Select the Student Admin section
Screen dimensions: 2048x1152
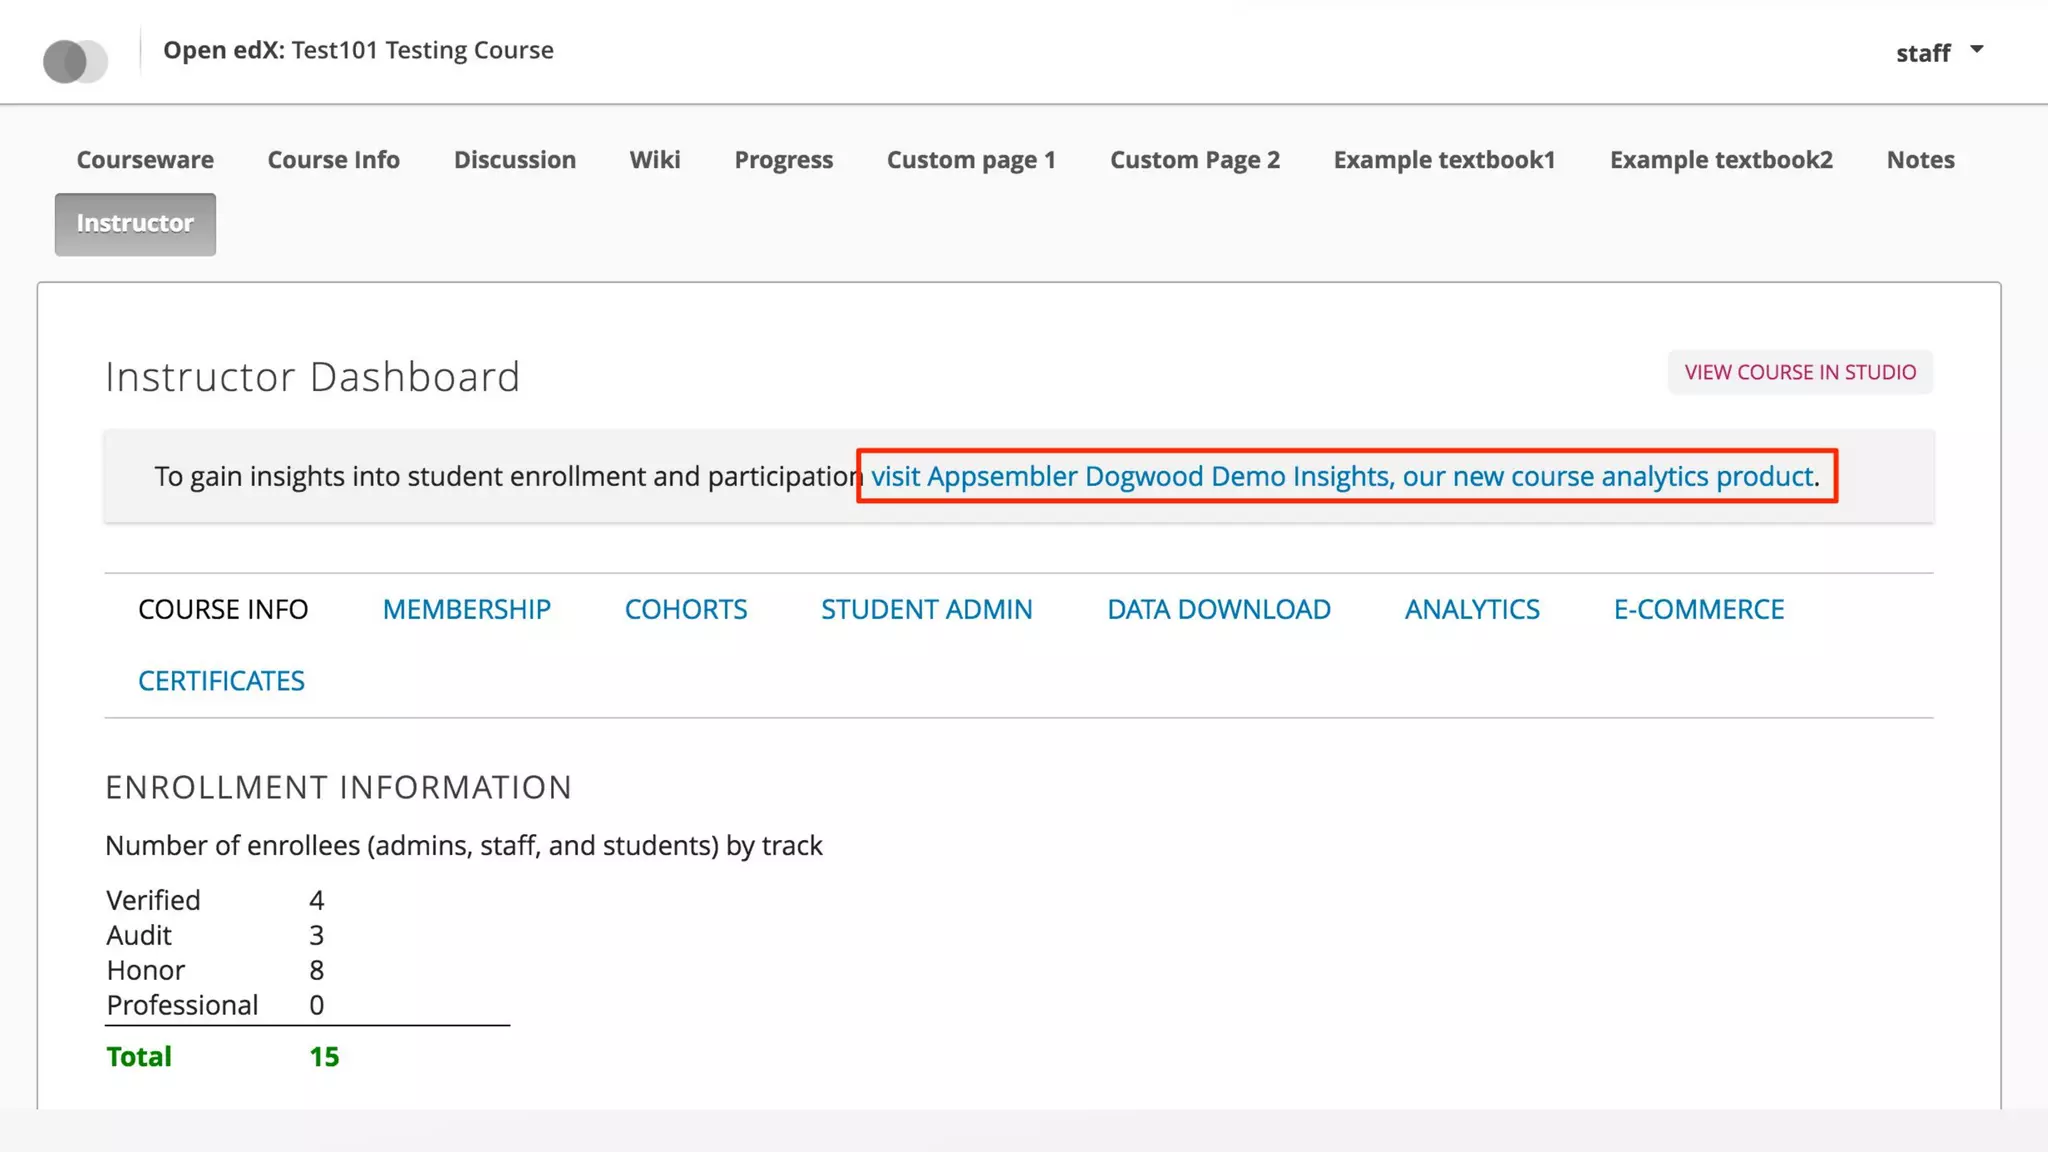pos(926,609)
